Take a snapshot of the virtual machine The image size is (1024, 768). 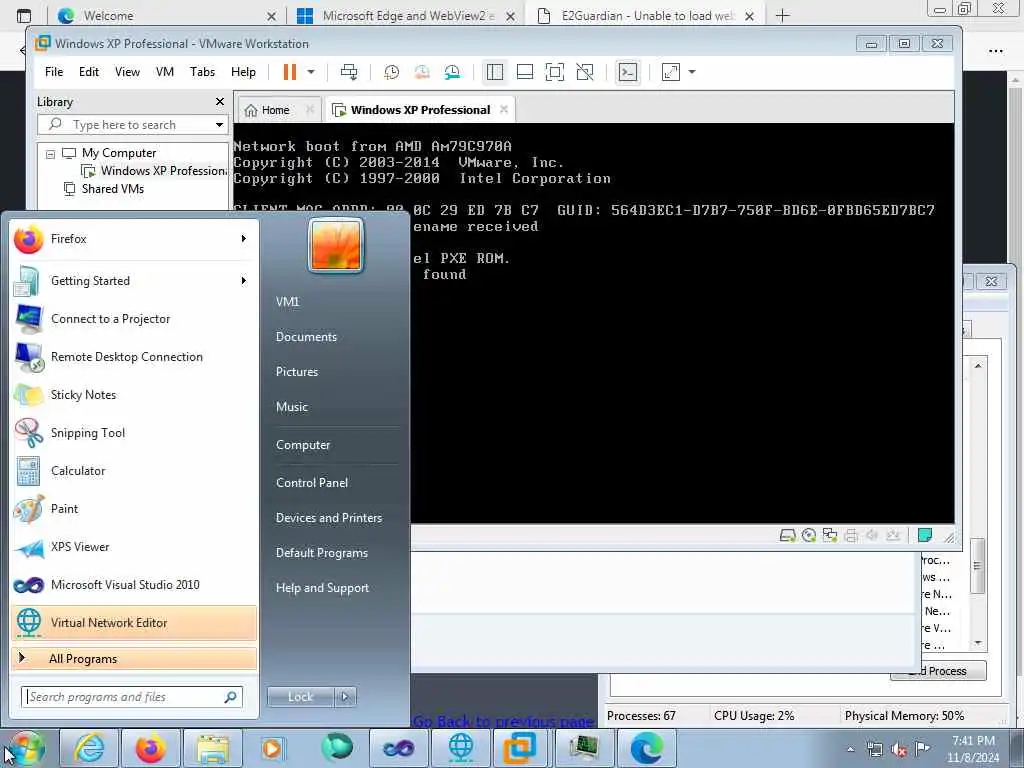(x=391, y=72)
